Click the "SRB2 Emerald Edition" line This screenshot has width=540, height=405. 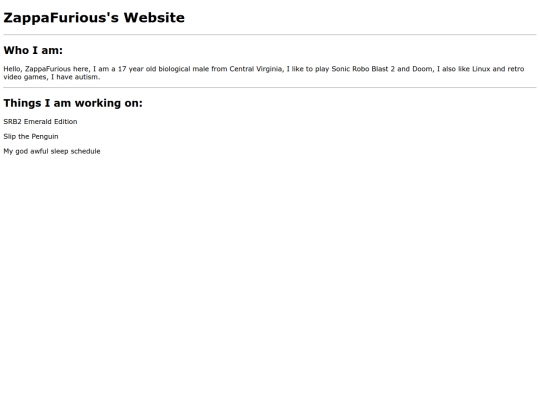coord(40,122)
